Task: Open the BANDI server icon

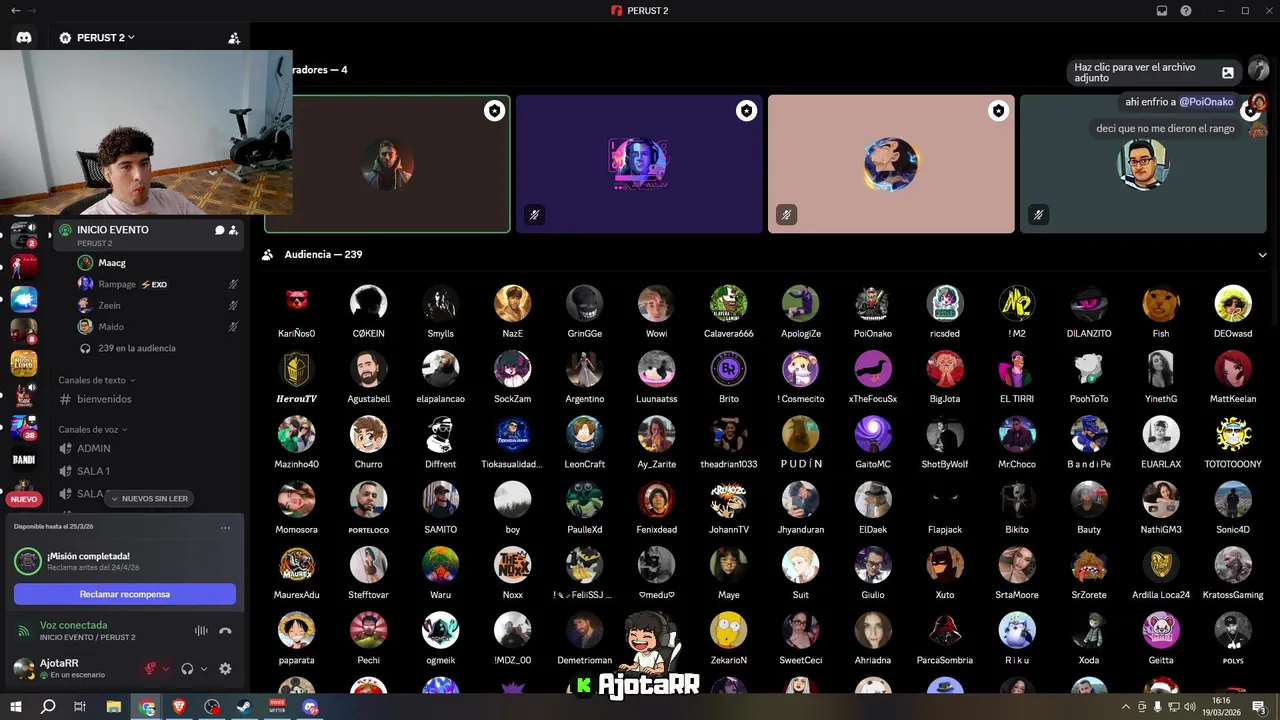Action: tap(24, 460)
